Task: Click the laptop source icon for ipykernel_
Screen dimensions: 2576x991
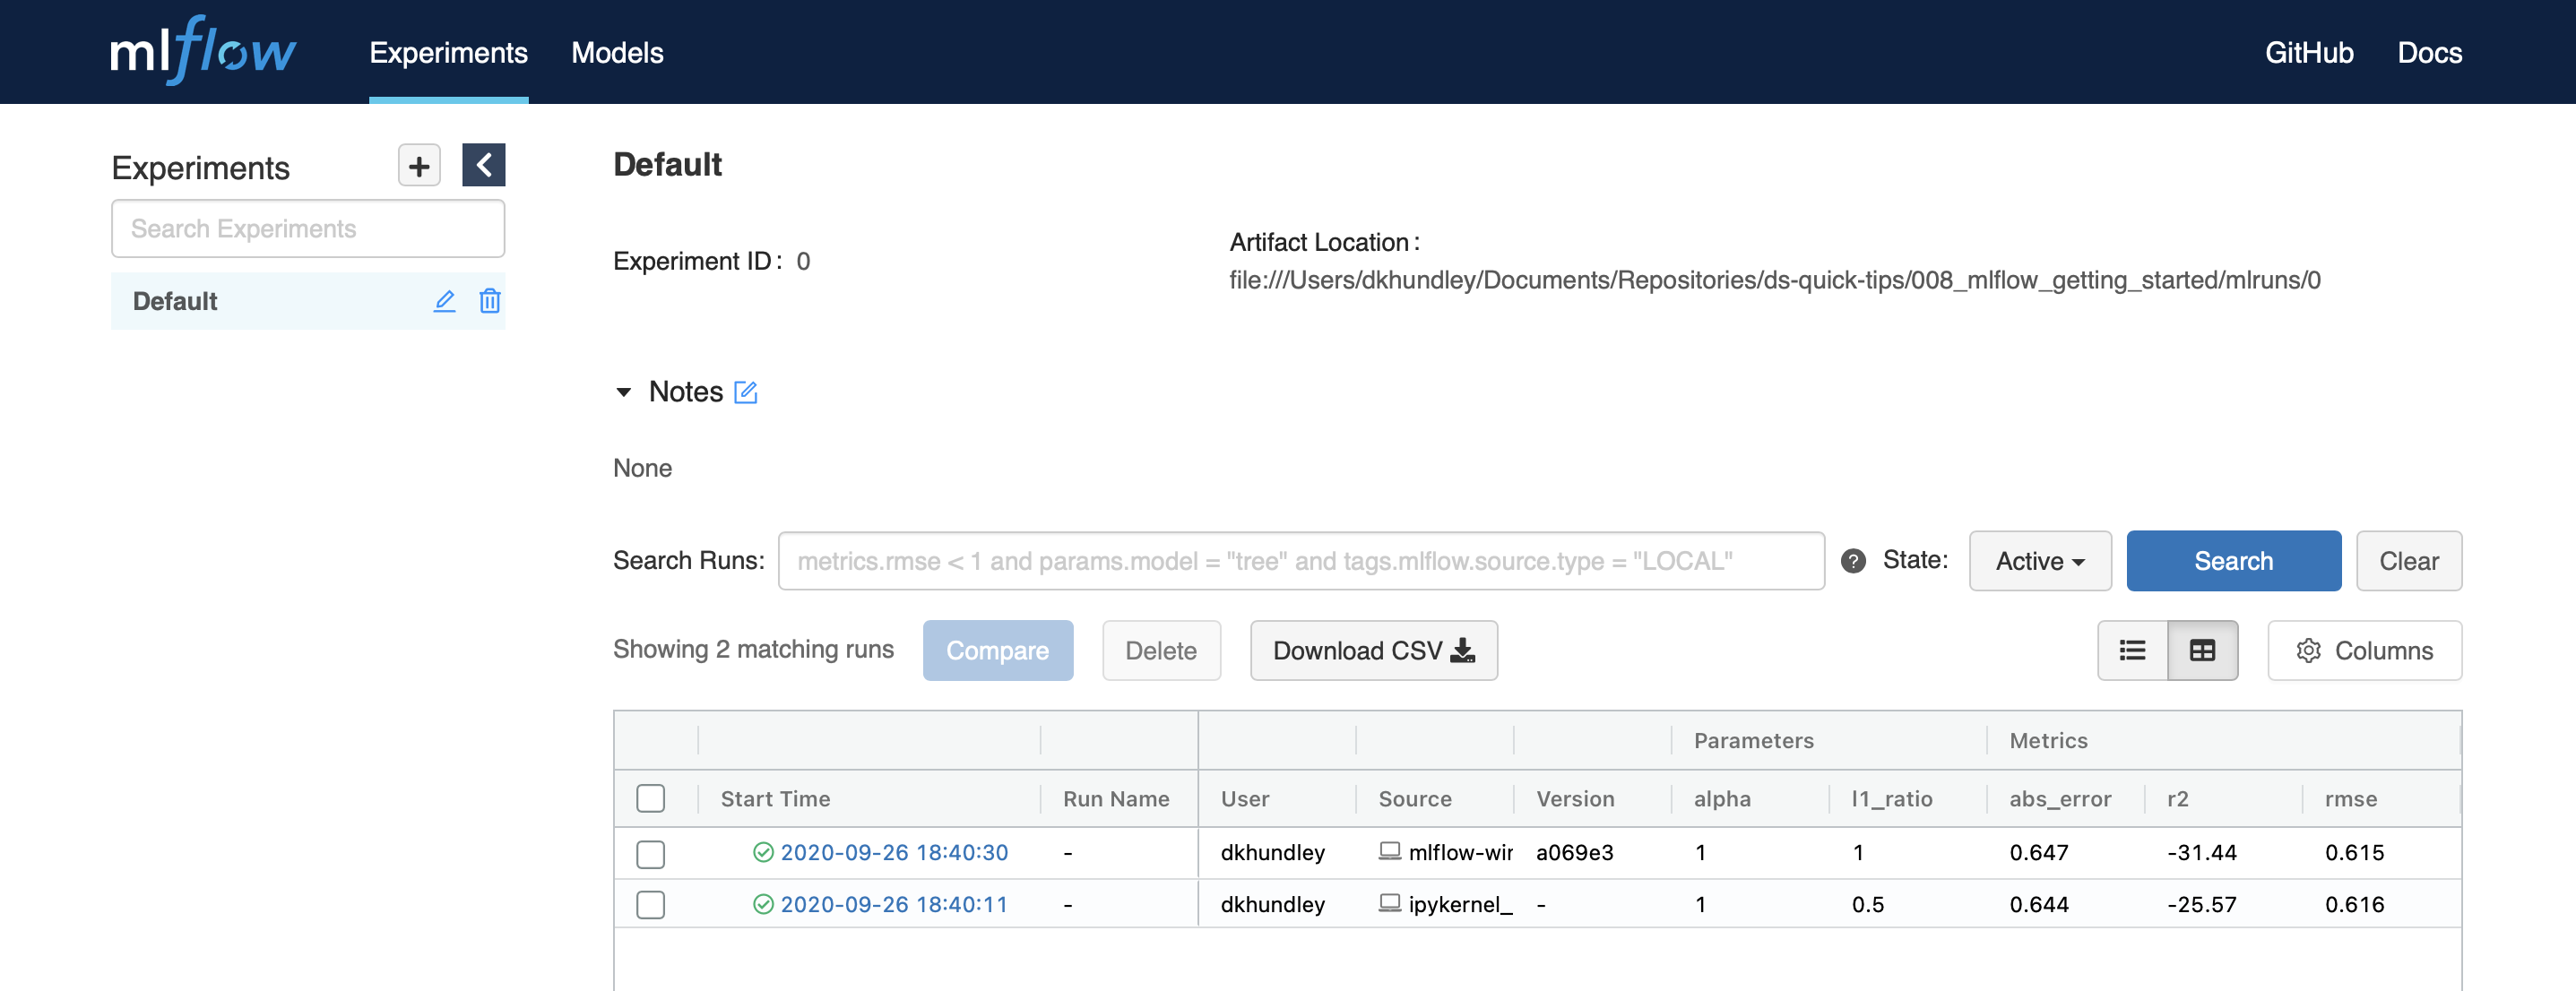Action: point(1389,903)
